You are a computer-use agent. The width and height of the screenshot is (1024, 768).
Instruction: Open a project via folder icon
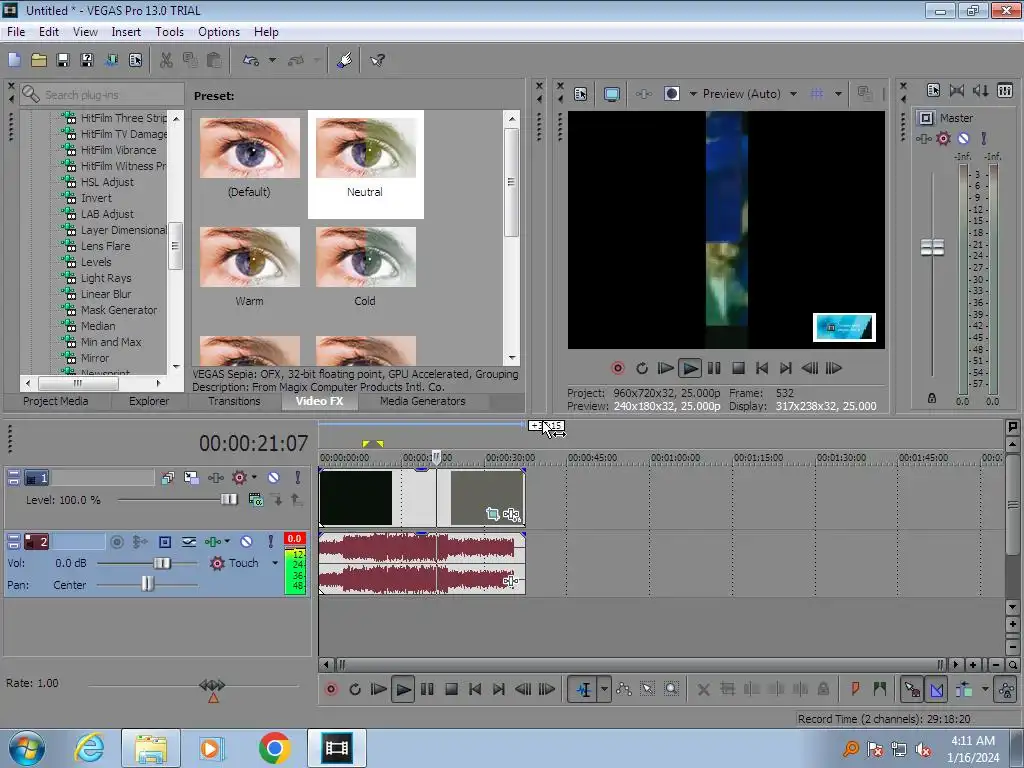click(39, 60)
